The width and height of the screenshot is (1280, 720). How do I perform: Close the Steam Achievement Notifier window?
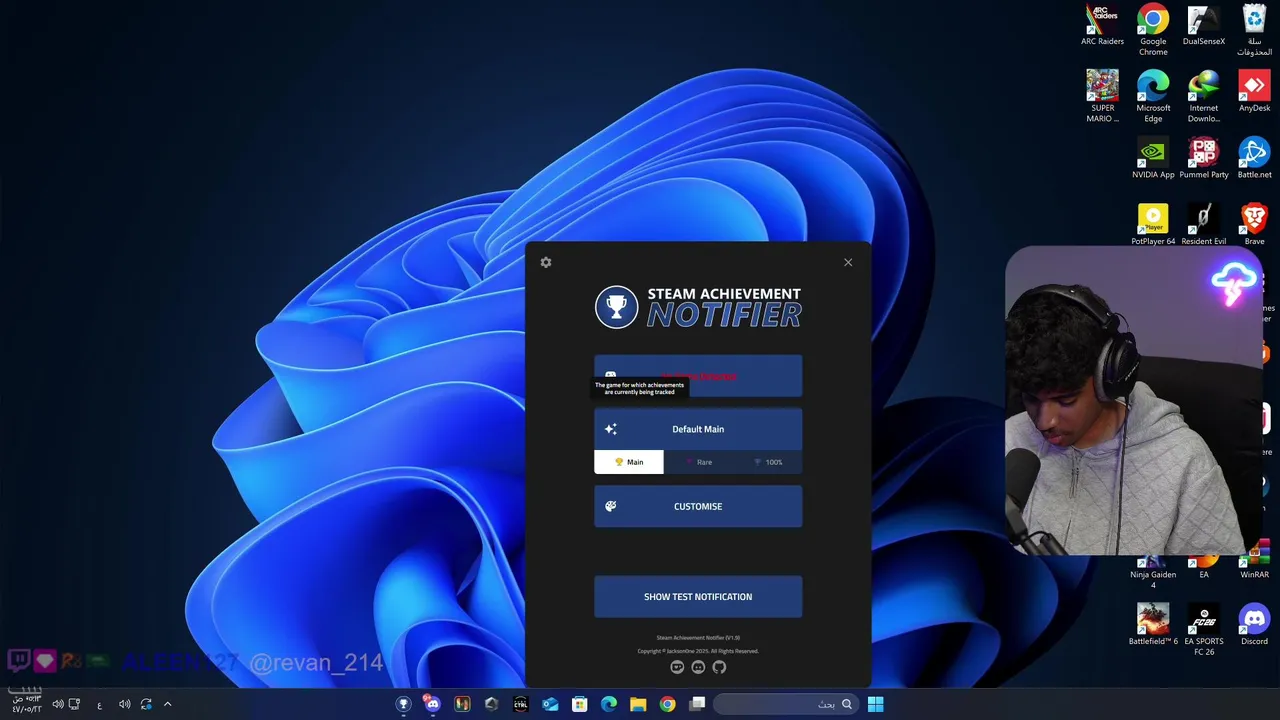(x=848, y=262)
